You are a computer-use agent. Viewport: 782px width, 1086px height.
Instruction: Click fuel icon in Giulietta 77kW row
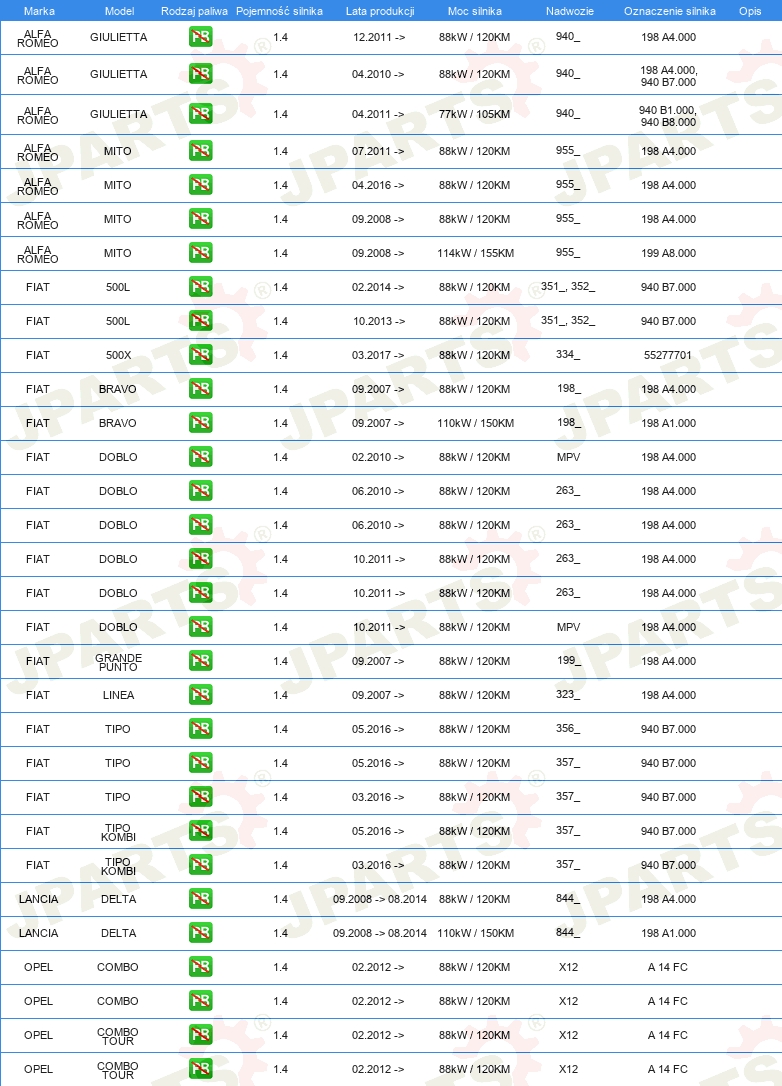pos(200,114)
